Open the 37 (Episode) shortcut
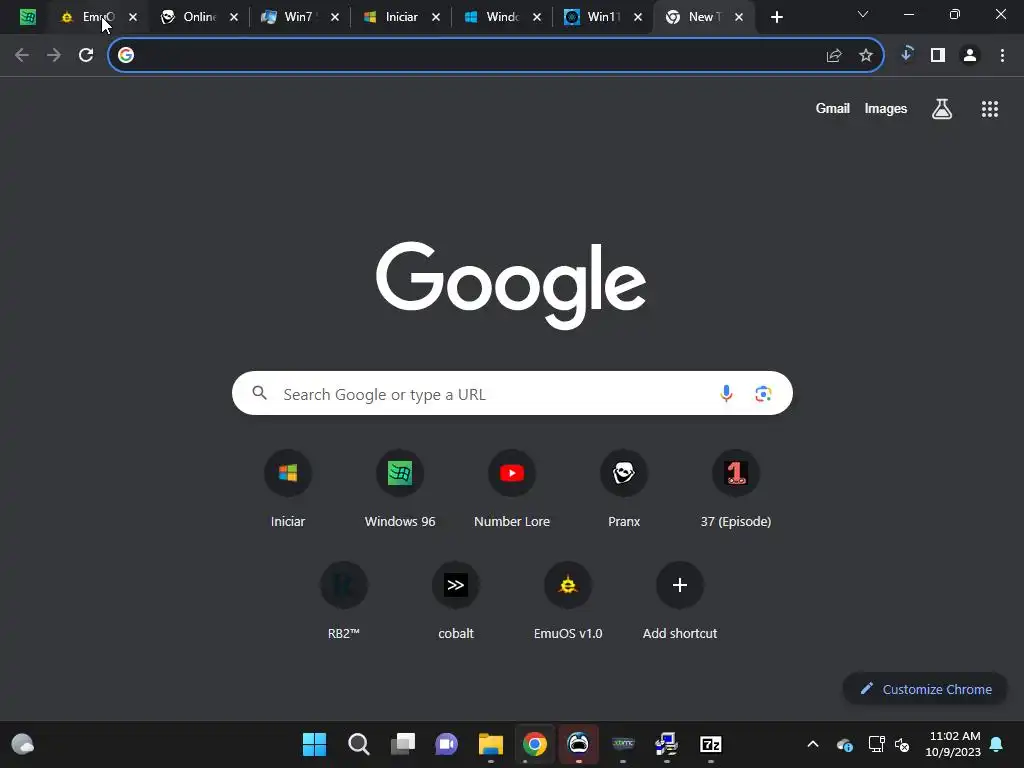The width and height of the screenshot is (1024, 768). click(x=735, y=473)
